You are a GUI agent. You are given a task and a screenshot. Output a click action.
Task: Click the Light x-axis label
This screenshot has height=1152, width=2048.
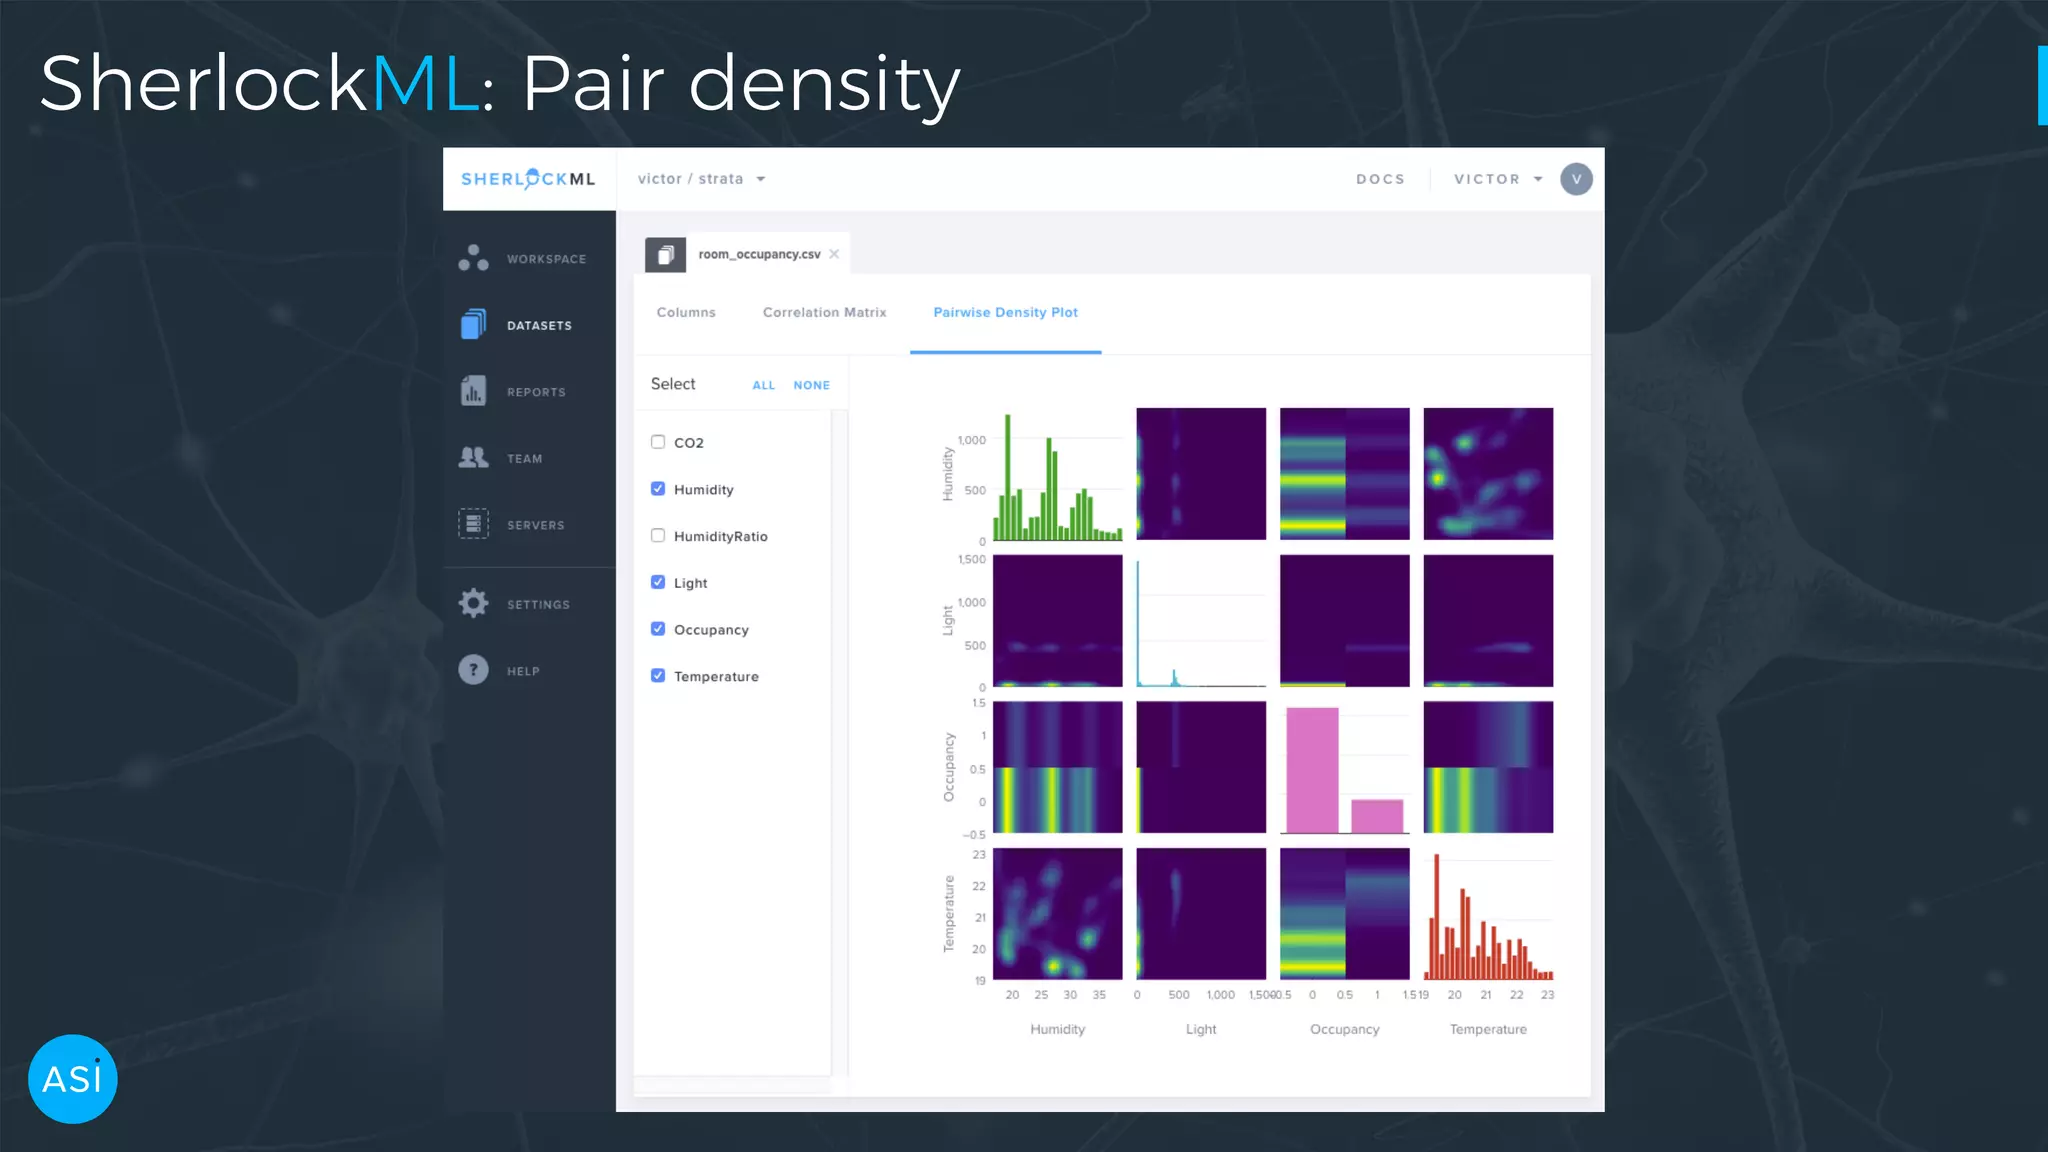[x=1201, y=1029]
